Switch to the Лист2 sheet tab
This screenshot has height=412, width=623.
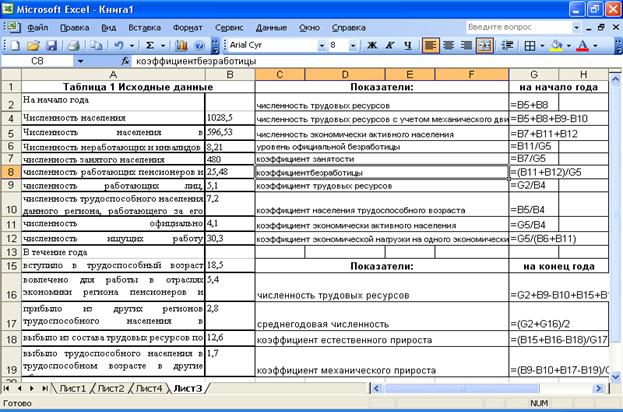coord(111,388)
